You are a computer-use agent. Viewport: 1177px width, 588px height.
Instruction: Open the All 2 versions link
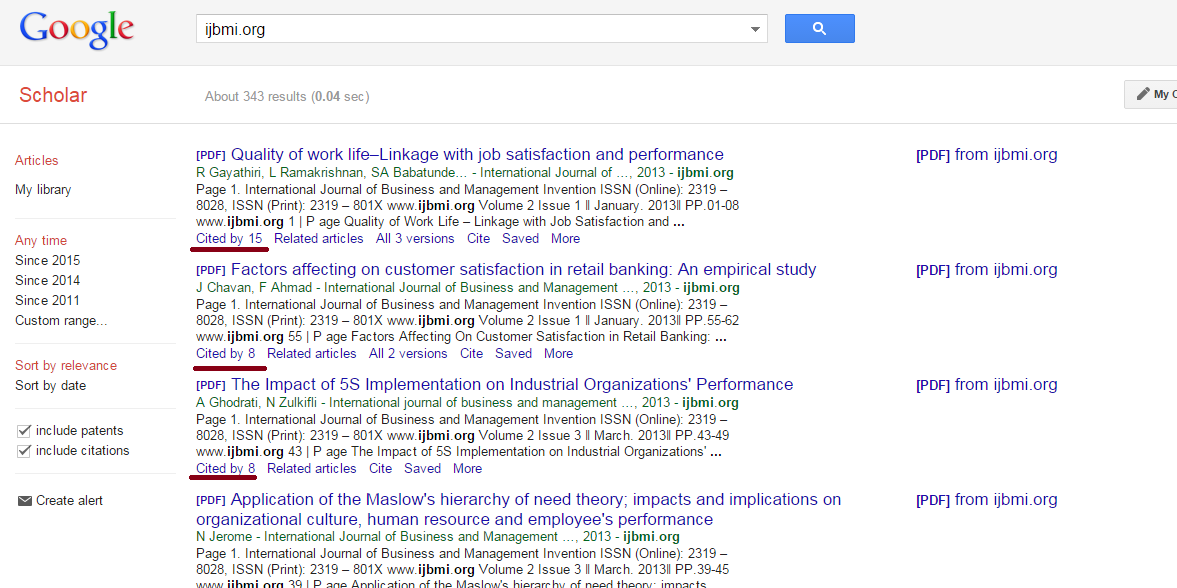pos(408,354)
